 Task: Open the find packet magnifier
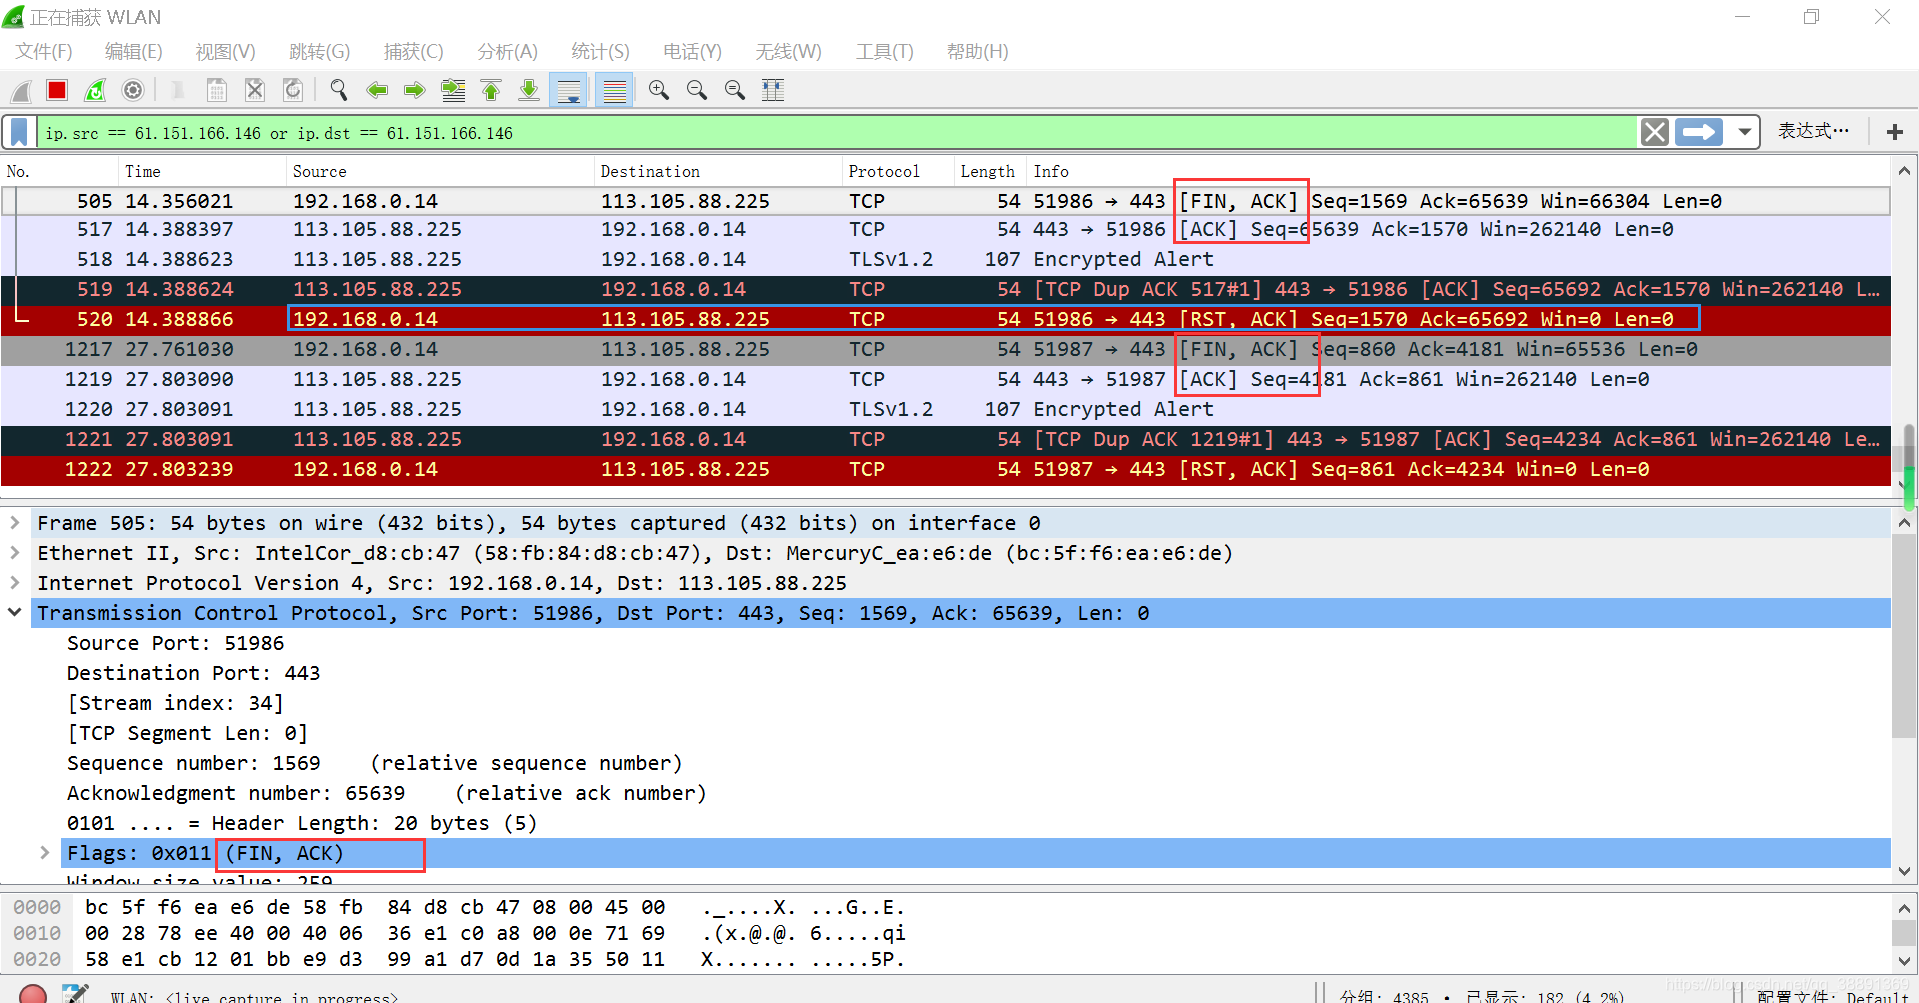point(339,91)
